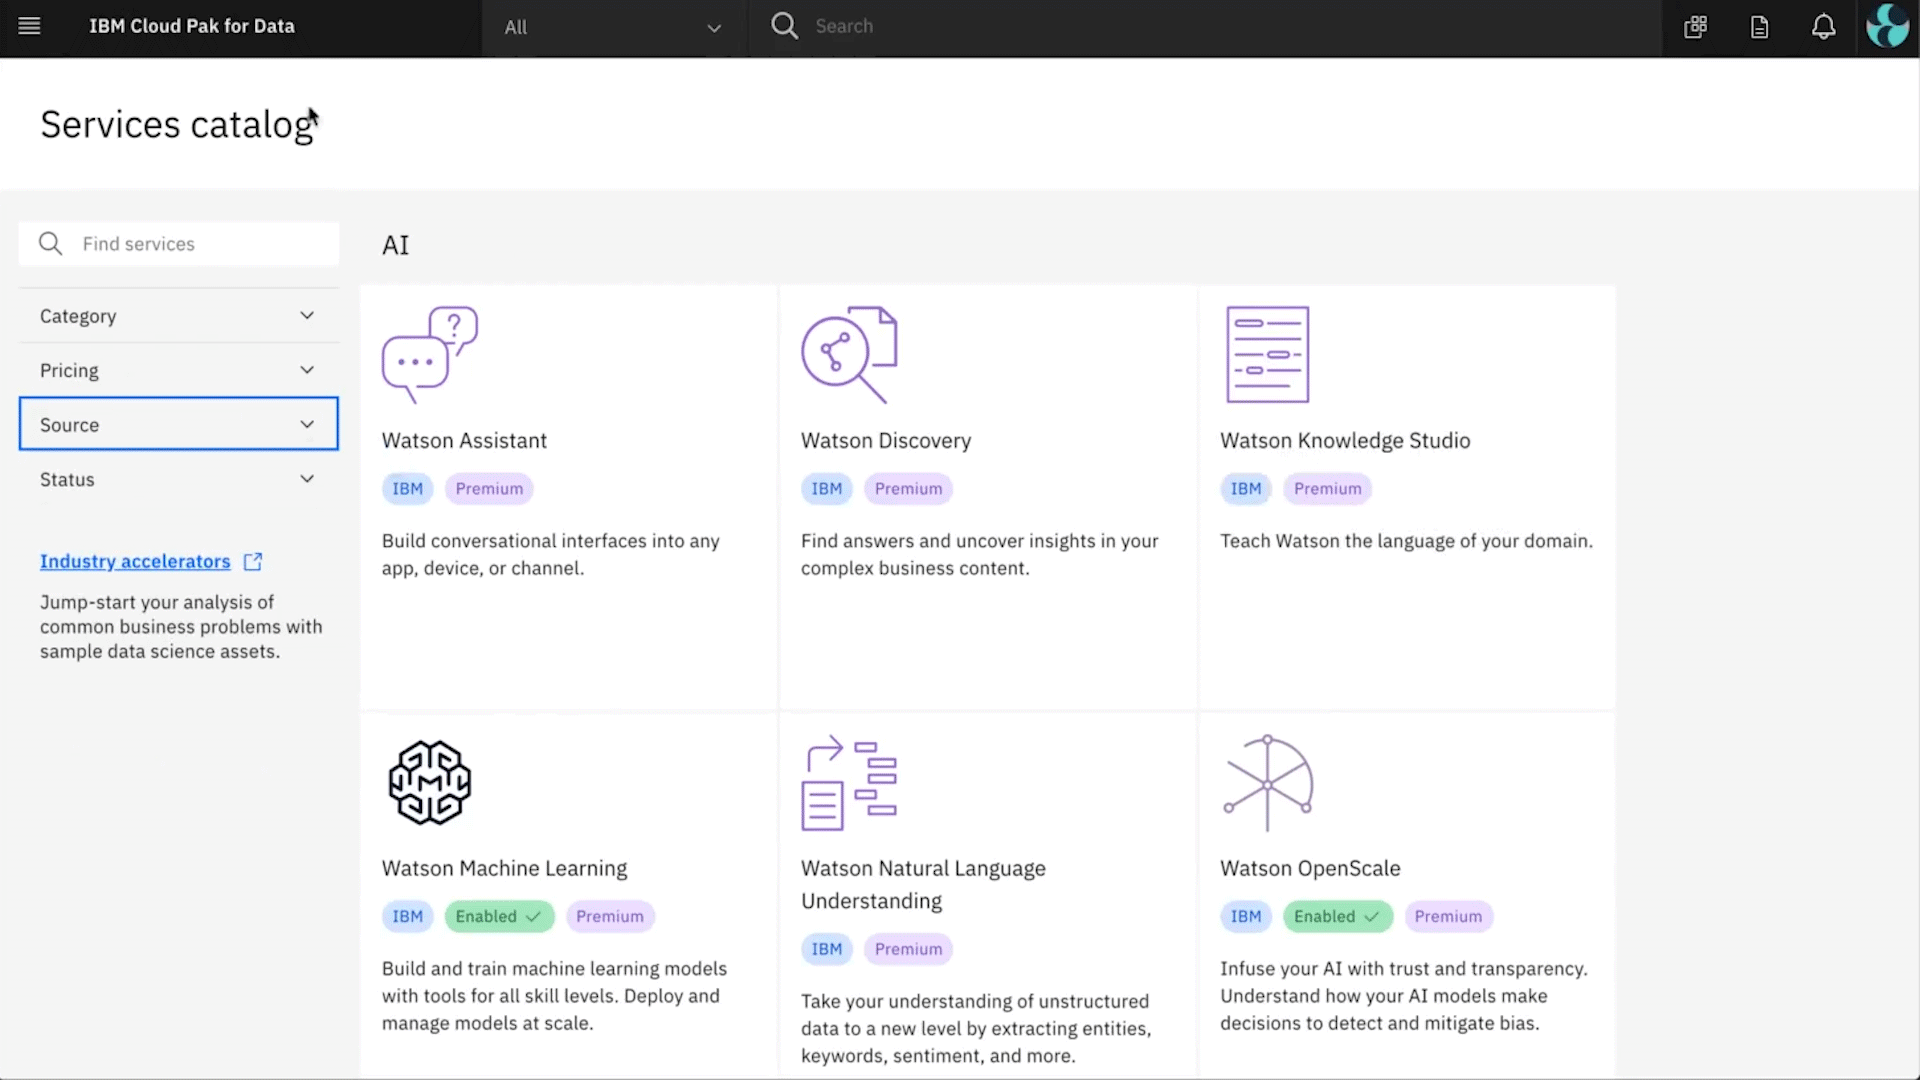Click the IBM tag on Watson Discovery
The height and width of the screenshot is (1080, 1920).
coord(826,489)
